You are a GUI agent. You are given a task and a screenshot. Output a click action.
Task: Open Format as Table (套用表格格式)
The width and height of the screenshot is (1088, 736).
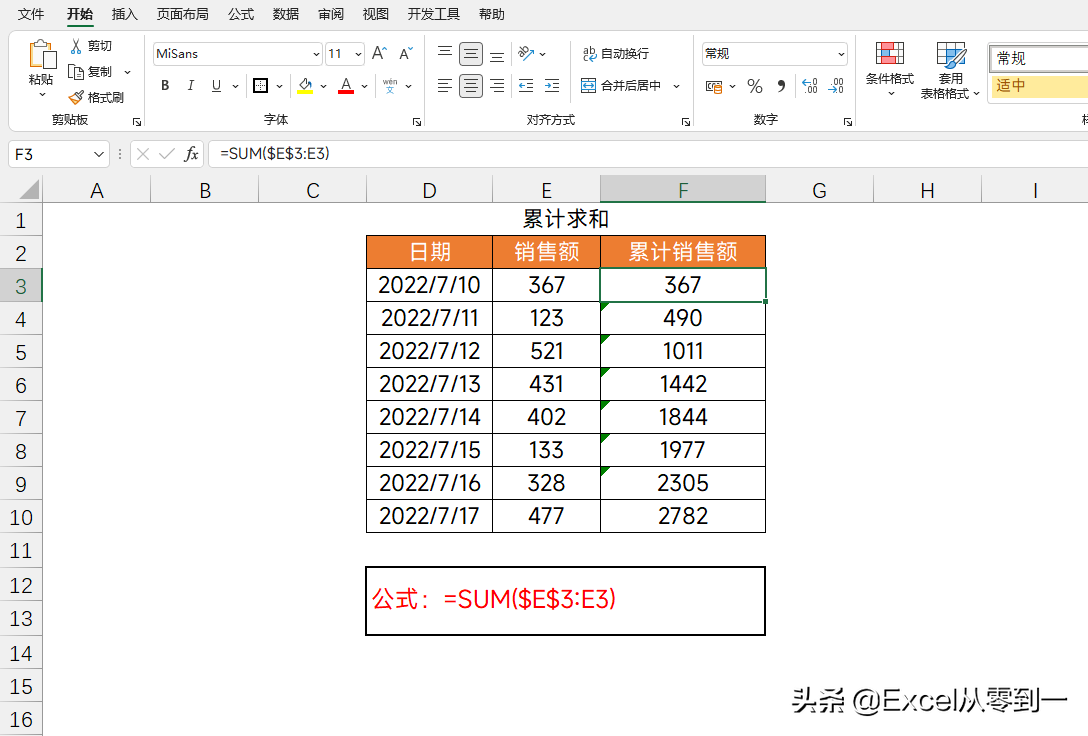coord(950,69)
